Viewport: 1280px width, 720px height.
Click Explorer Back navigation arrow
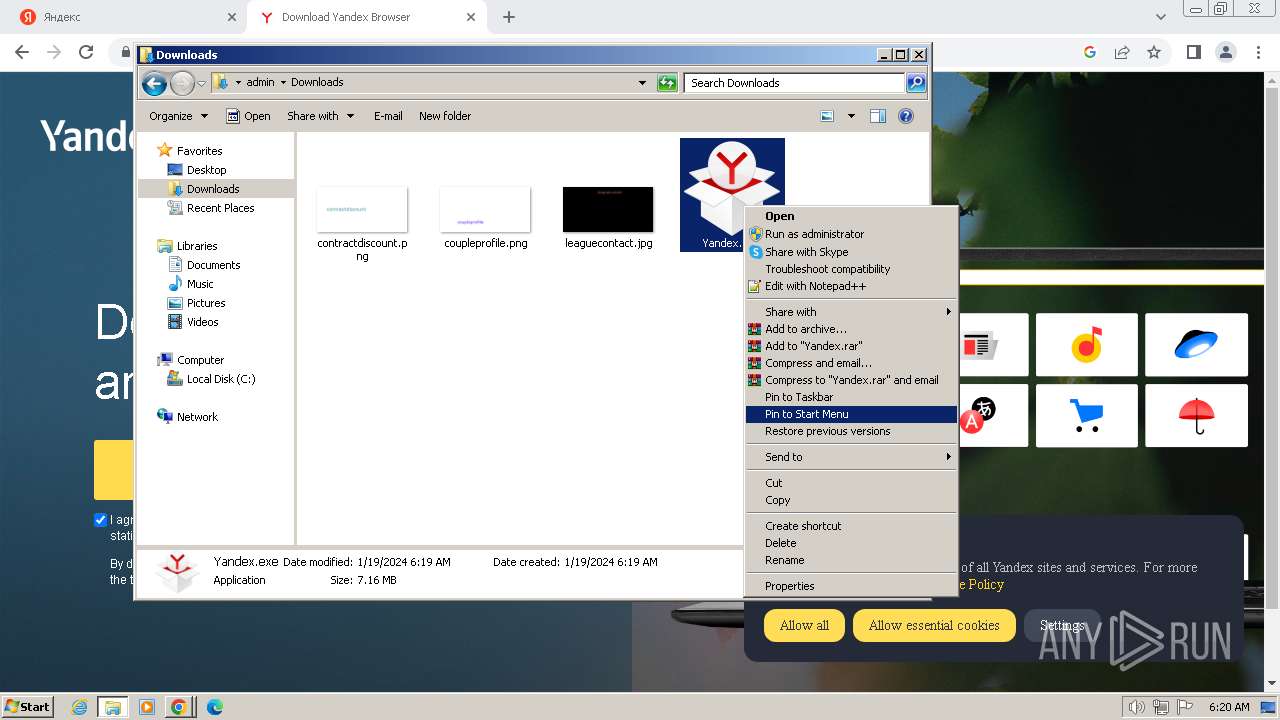coord(154,83)
